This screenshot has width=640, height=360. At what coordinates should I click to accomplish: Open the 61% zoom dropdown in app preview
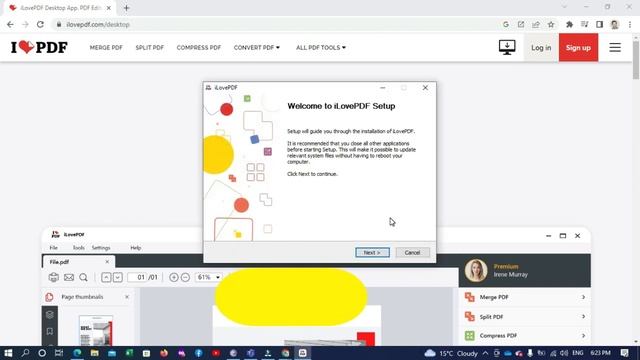[209, 278]
